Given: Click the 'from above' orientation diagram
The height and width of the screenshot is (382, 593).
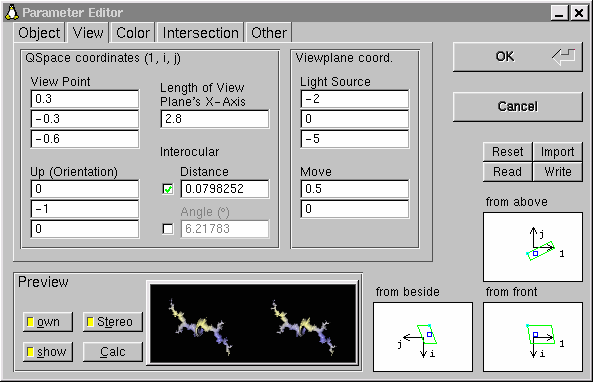Looking at the screenshot, I should coord(532,247).
